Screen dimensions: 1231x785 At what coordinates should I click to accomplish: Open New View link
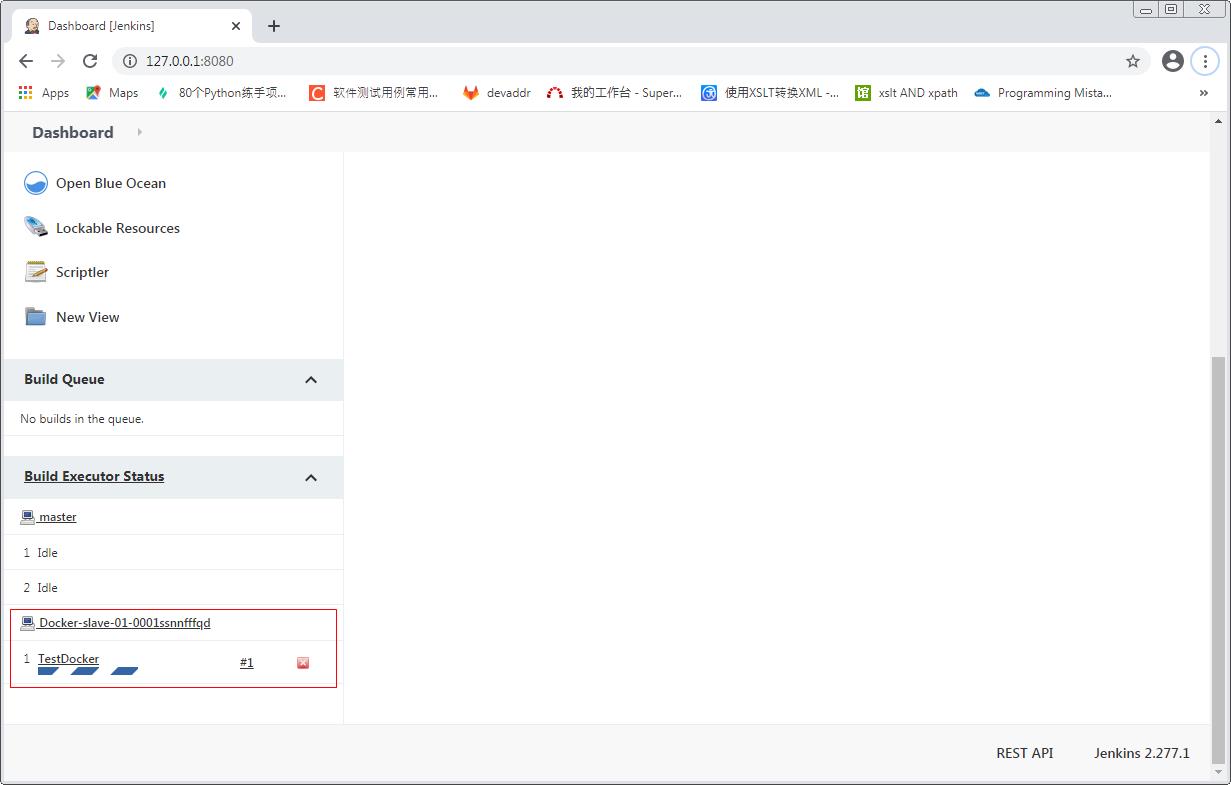[87, 317]
